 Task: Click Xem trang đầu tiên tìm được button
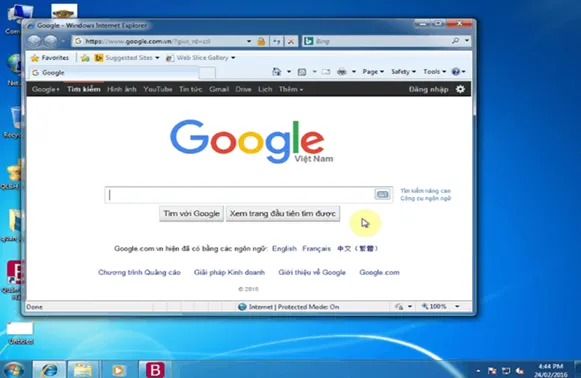283,213
